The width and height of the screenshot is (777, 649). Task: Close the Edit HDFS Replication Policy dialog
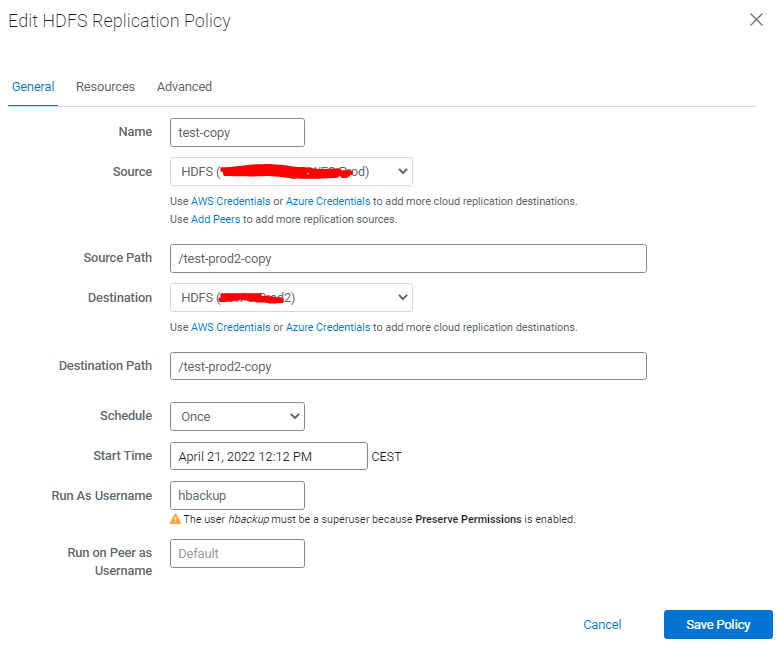[x=756, y=20]
